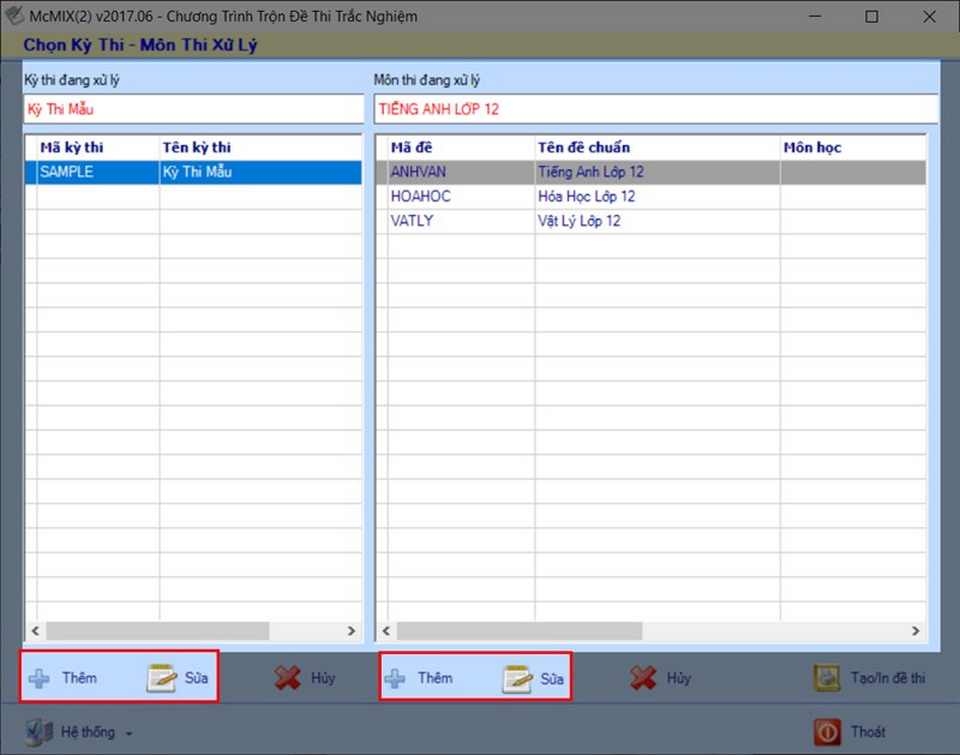
Task: Click the subject list horizontal scrollbar thumb
Action: [x=519, y=631]
